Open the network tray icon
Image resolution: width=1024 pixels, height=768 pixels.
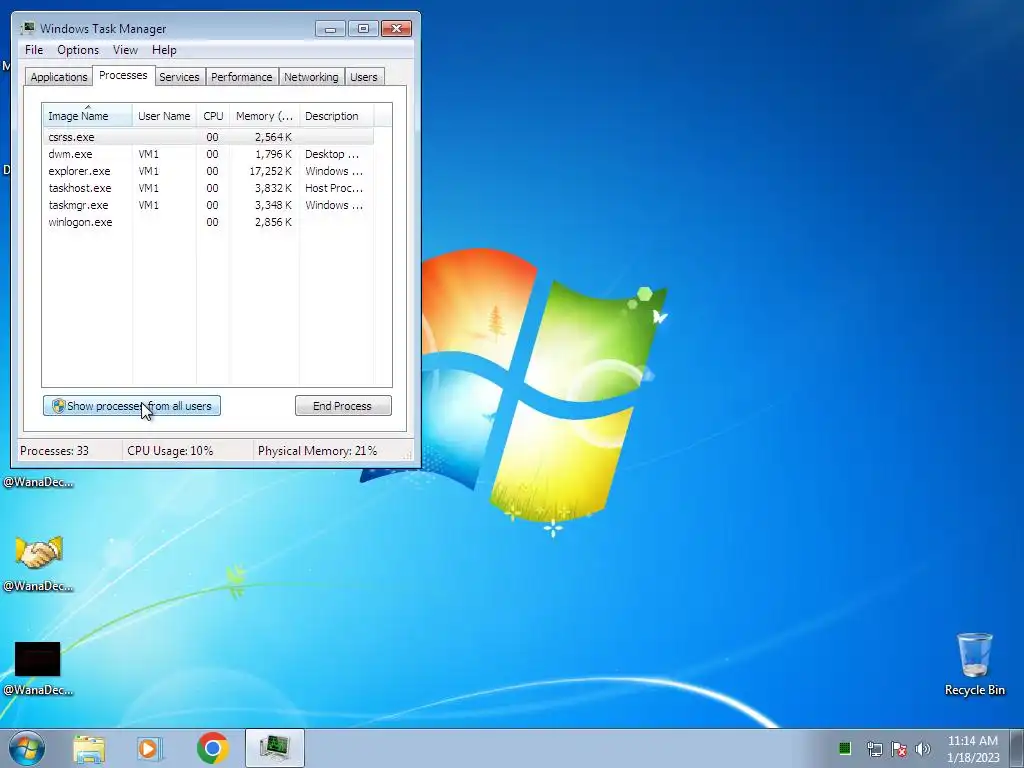pos(874,748)
